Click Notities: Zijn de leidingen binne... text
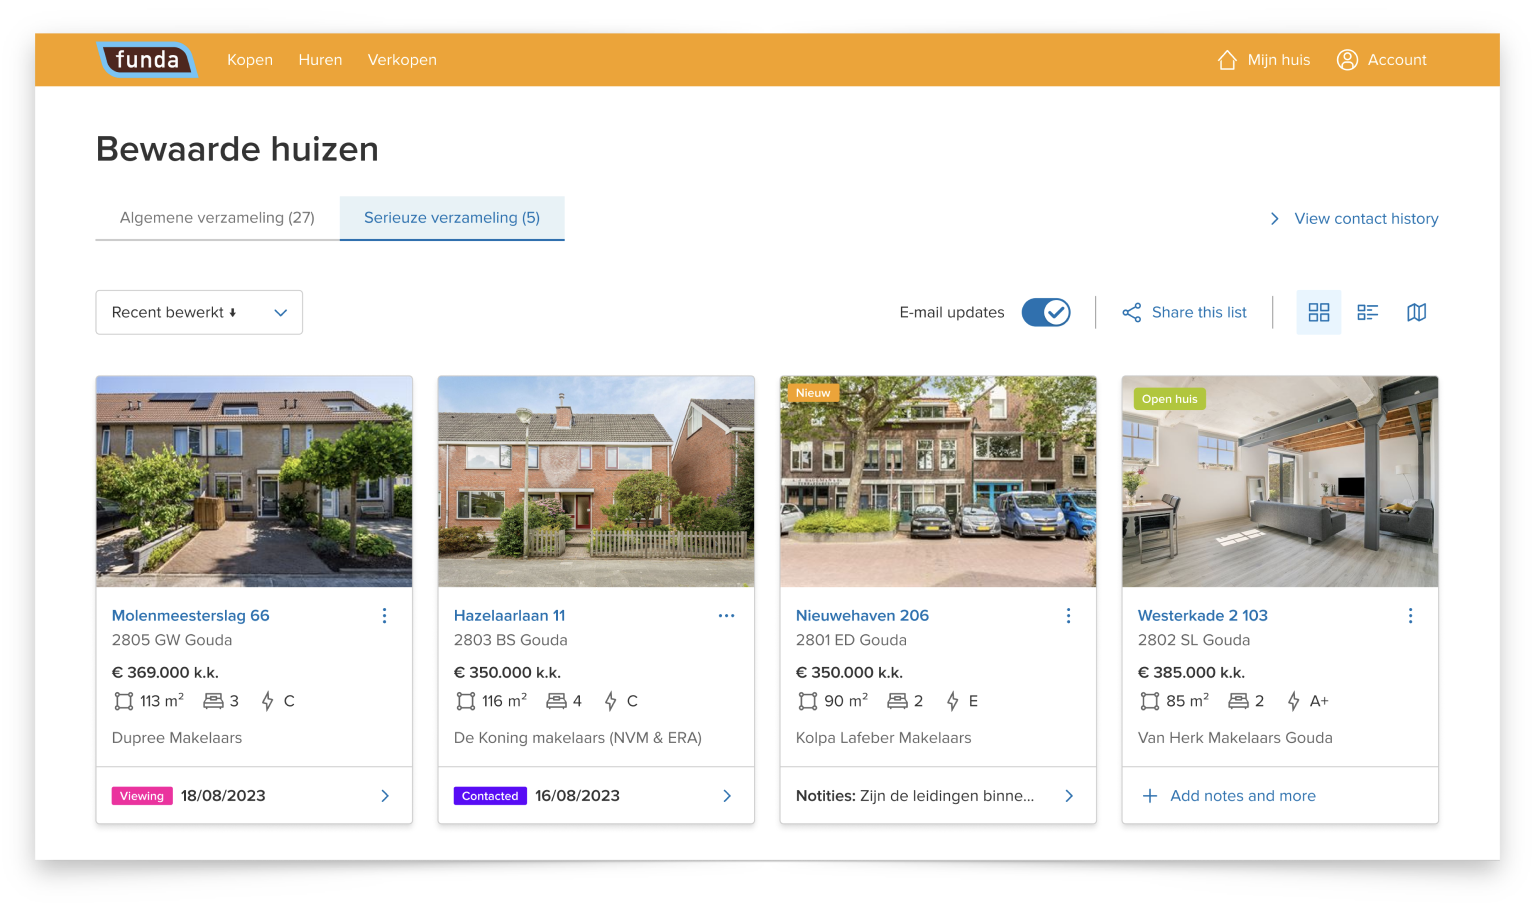Image resolution: width=1535 pixels, height=904 pixels. 915,796
